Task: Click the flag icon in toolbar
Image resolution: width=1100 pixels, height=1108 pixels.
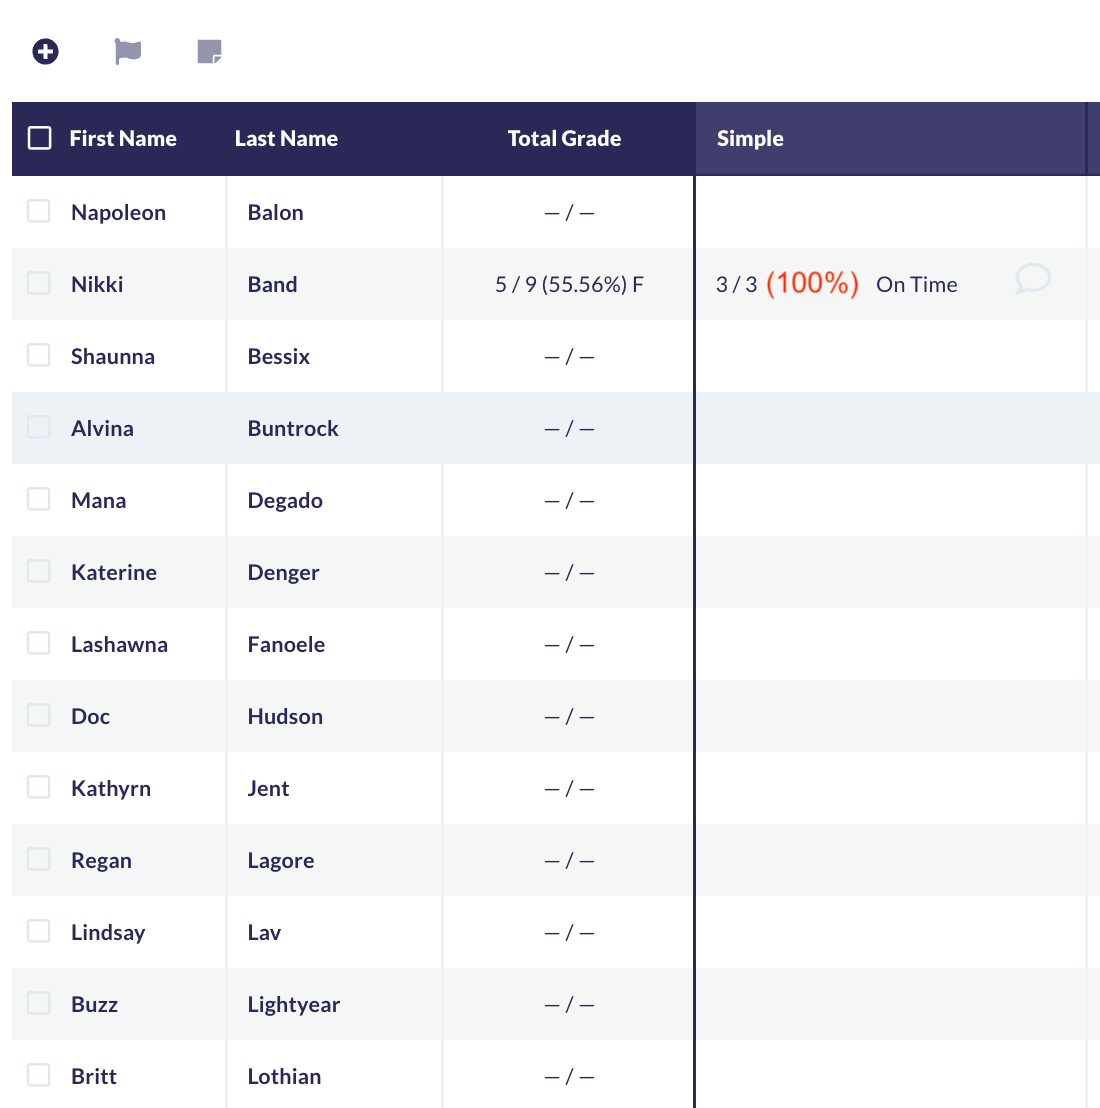Action: (128, 51)
